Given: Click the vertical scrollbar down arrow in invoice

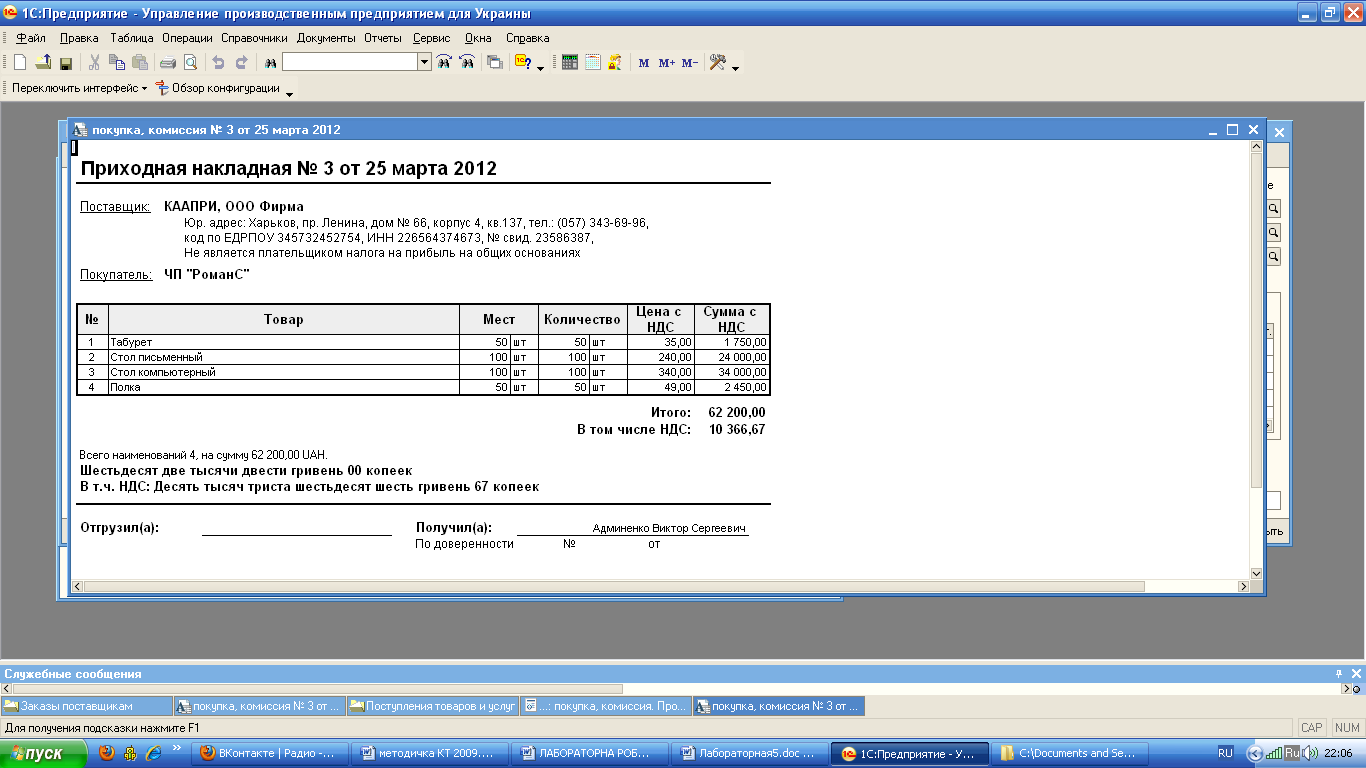Looking at the screenshot, I should point(1257,574).
